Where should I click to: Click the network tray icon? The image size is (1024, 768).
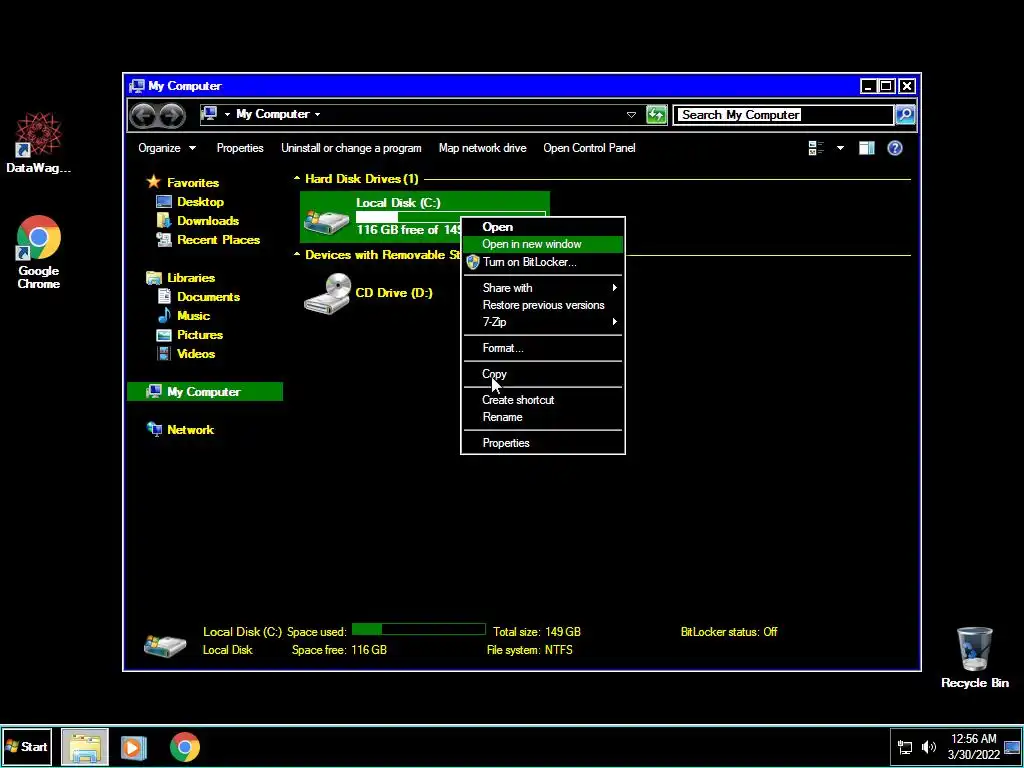905,747
